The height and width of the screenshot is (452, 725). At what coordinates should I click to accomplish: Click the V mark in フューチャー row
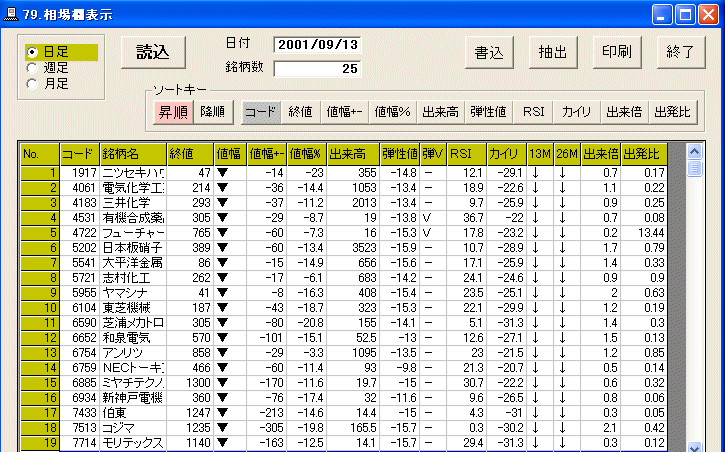pos(426,233)
